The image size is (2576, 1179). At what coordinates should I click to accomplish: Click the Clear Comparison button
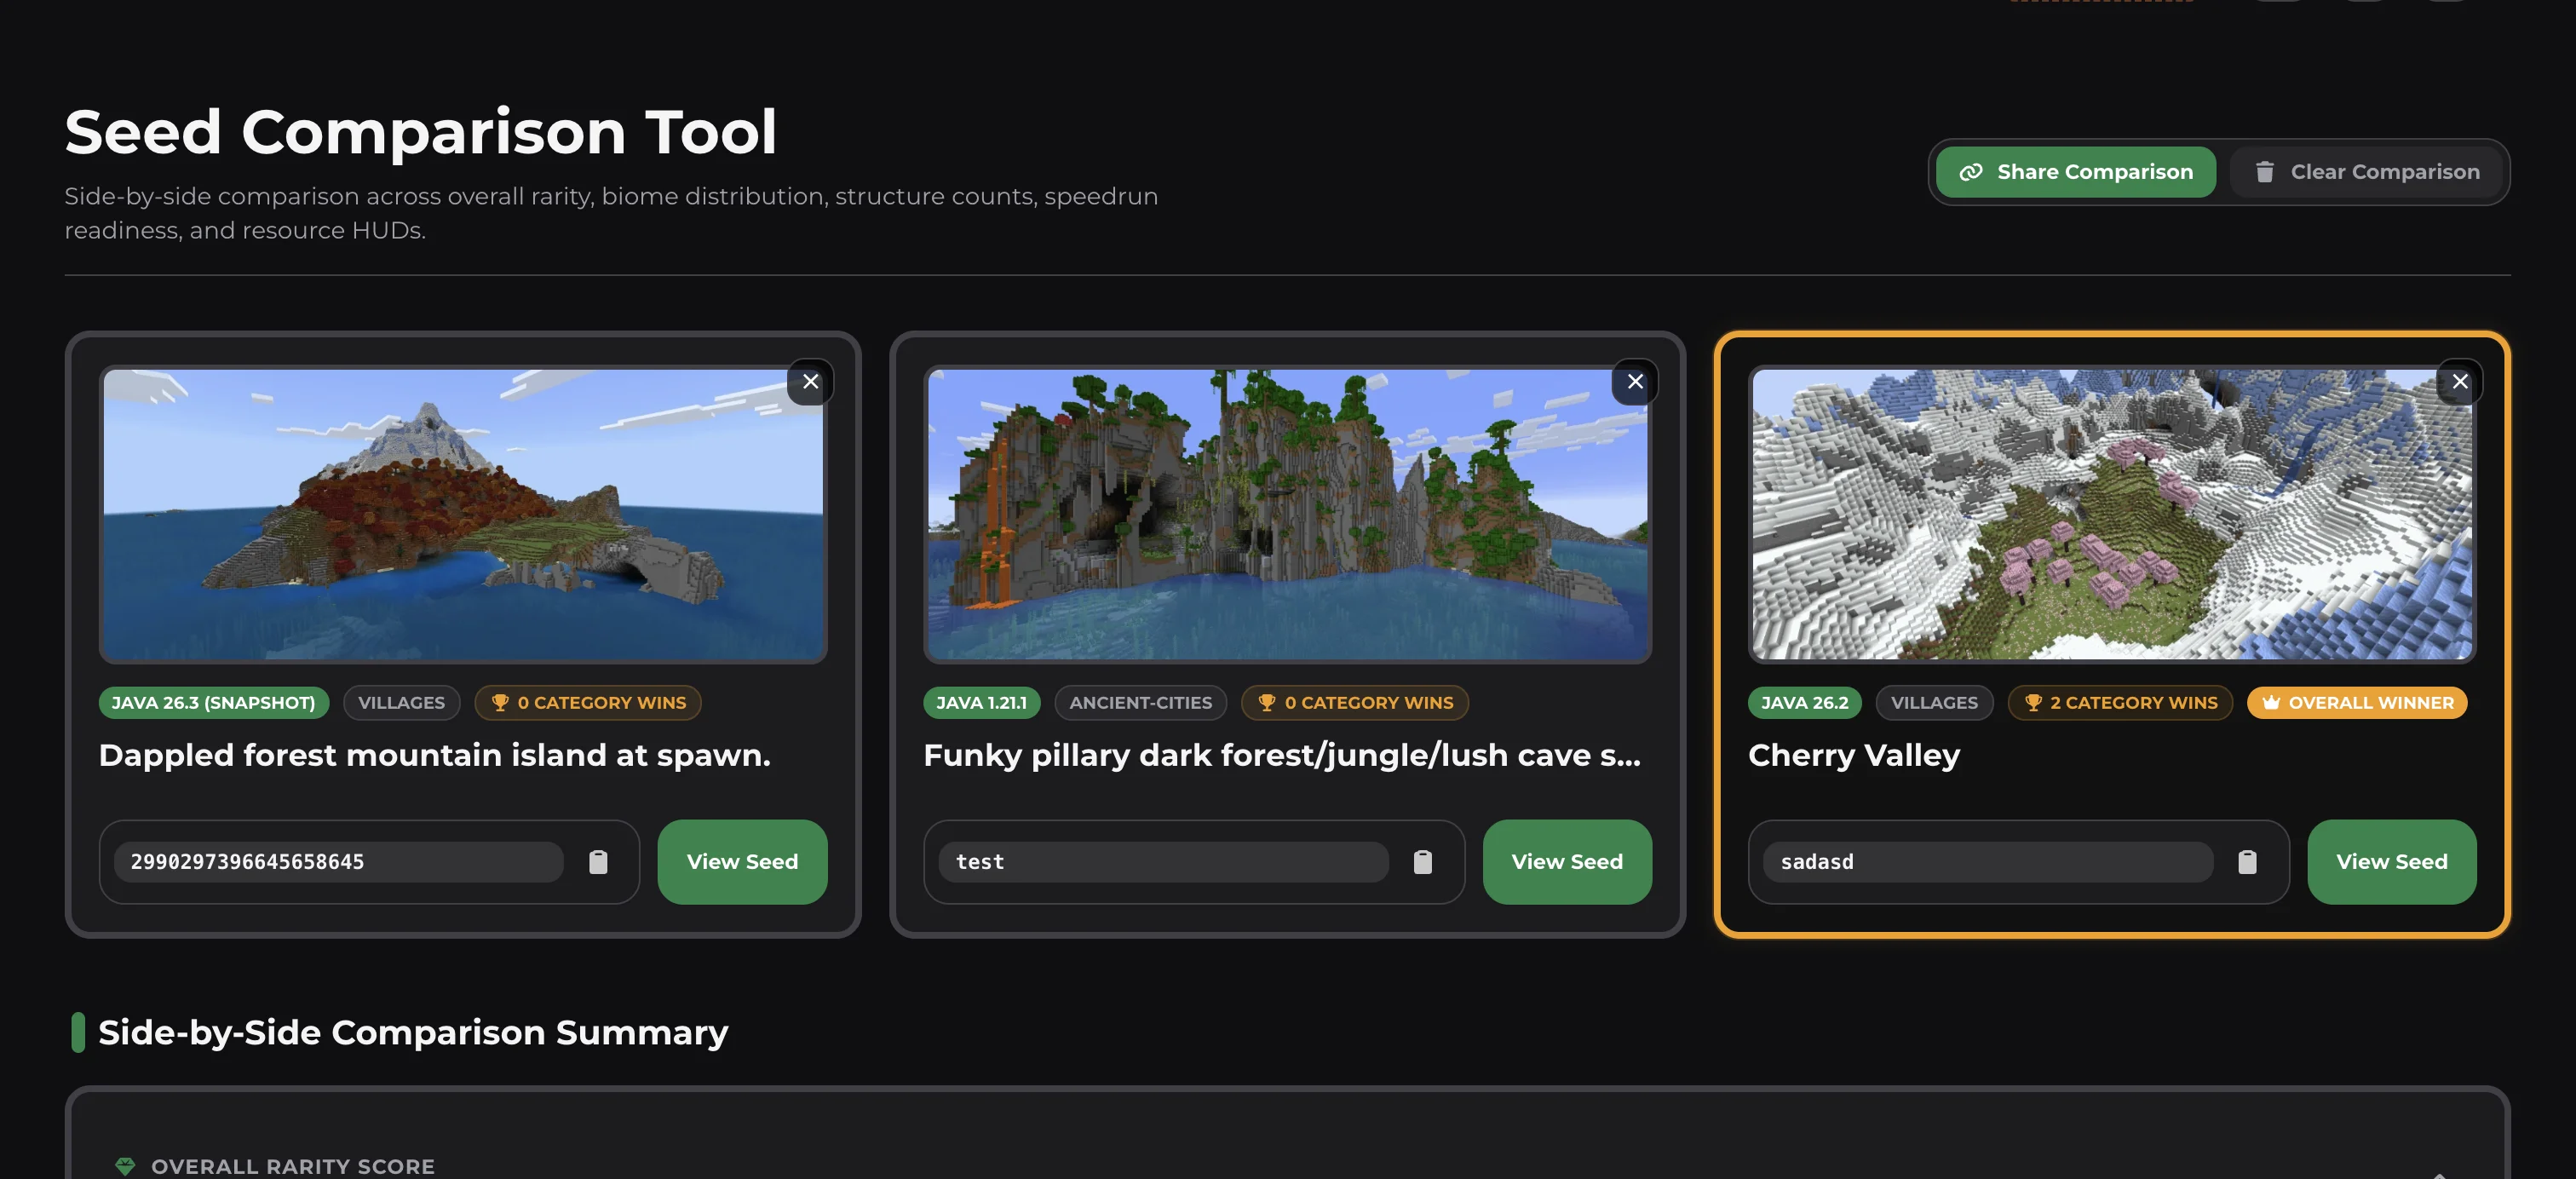2366,172
